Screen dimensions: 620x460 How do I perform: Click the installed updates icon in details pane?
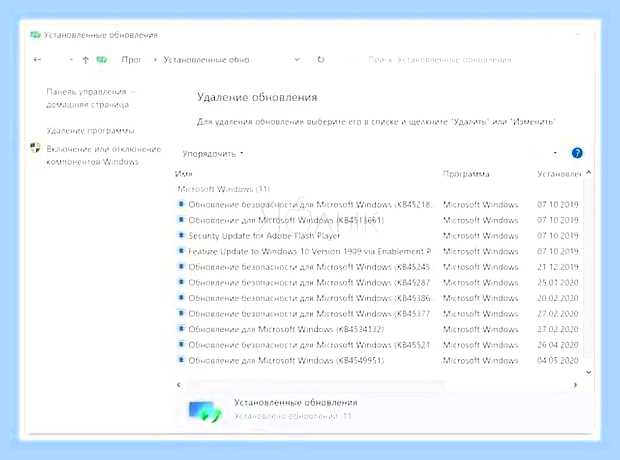tap(205, 411)
